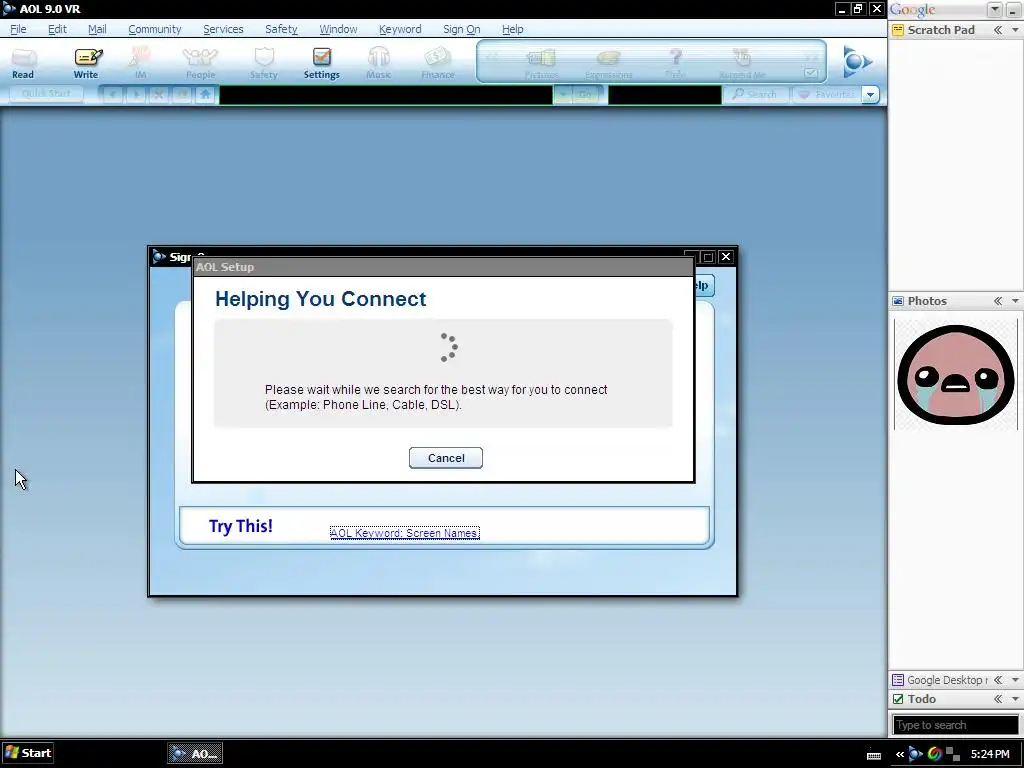Expand Scratch Pad with double chevron
This screenshot has width=1024, height=768.
tap(998, 30)
